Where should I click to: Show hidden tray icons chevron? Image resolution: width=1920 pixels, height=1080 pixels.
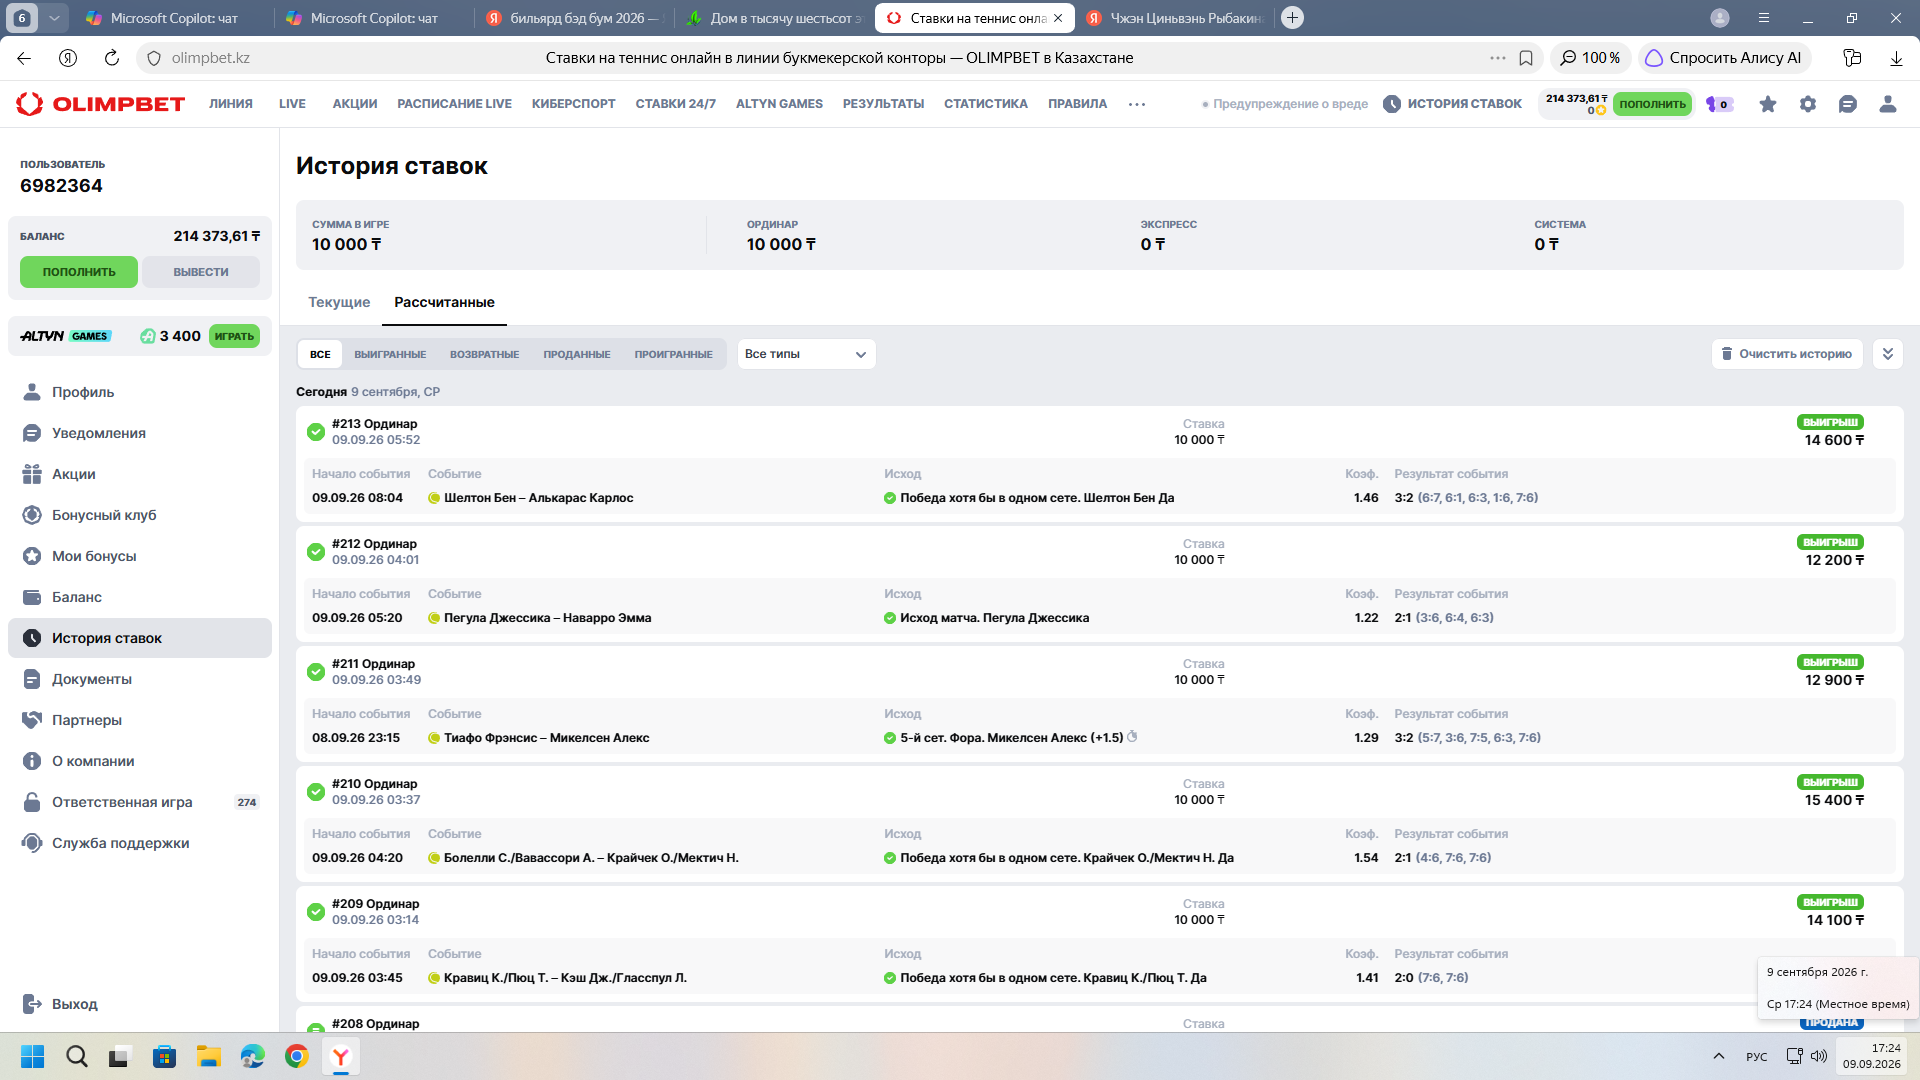click(x=1718, y=1056)
